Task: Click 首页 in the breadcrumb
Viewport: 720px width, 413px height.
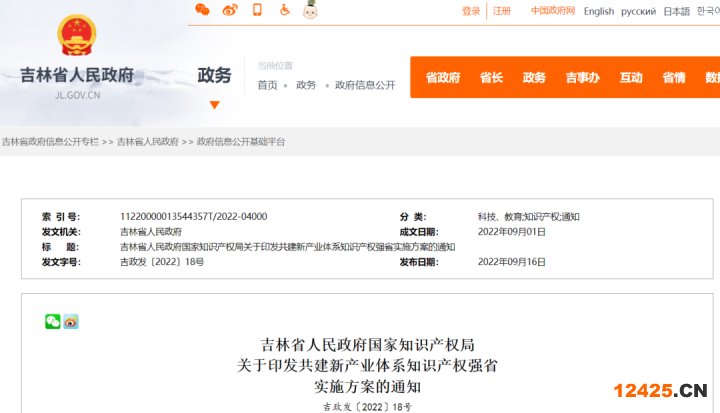Action: 267,85
